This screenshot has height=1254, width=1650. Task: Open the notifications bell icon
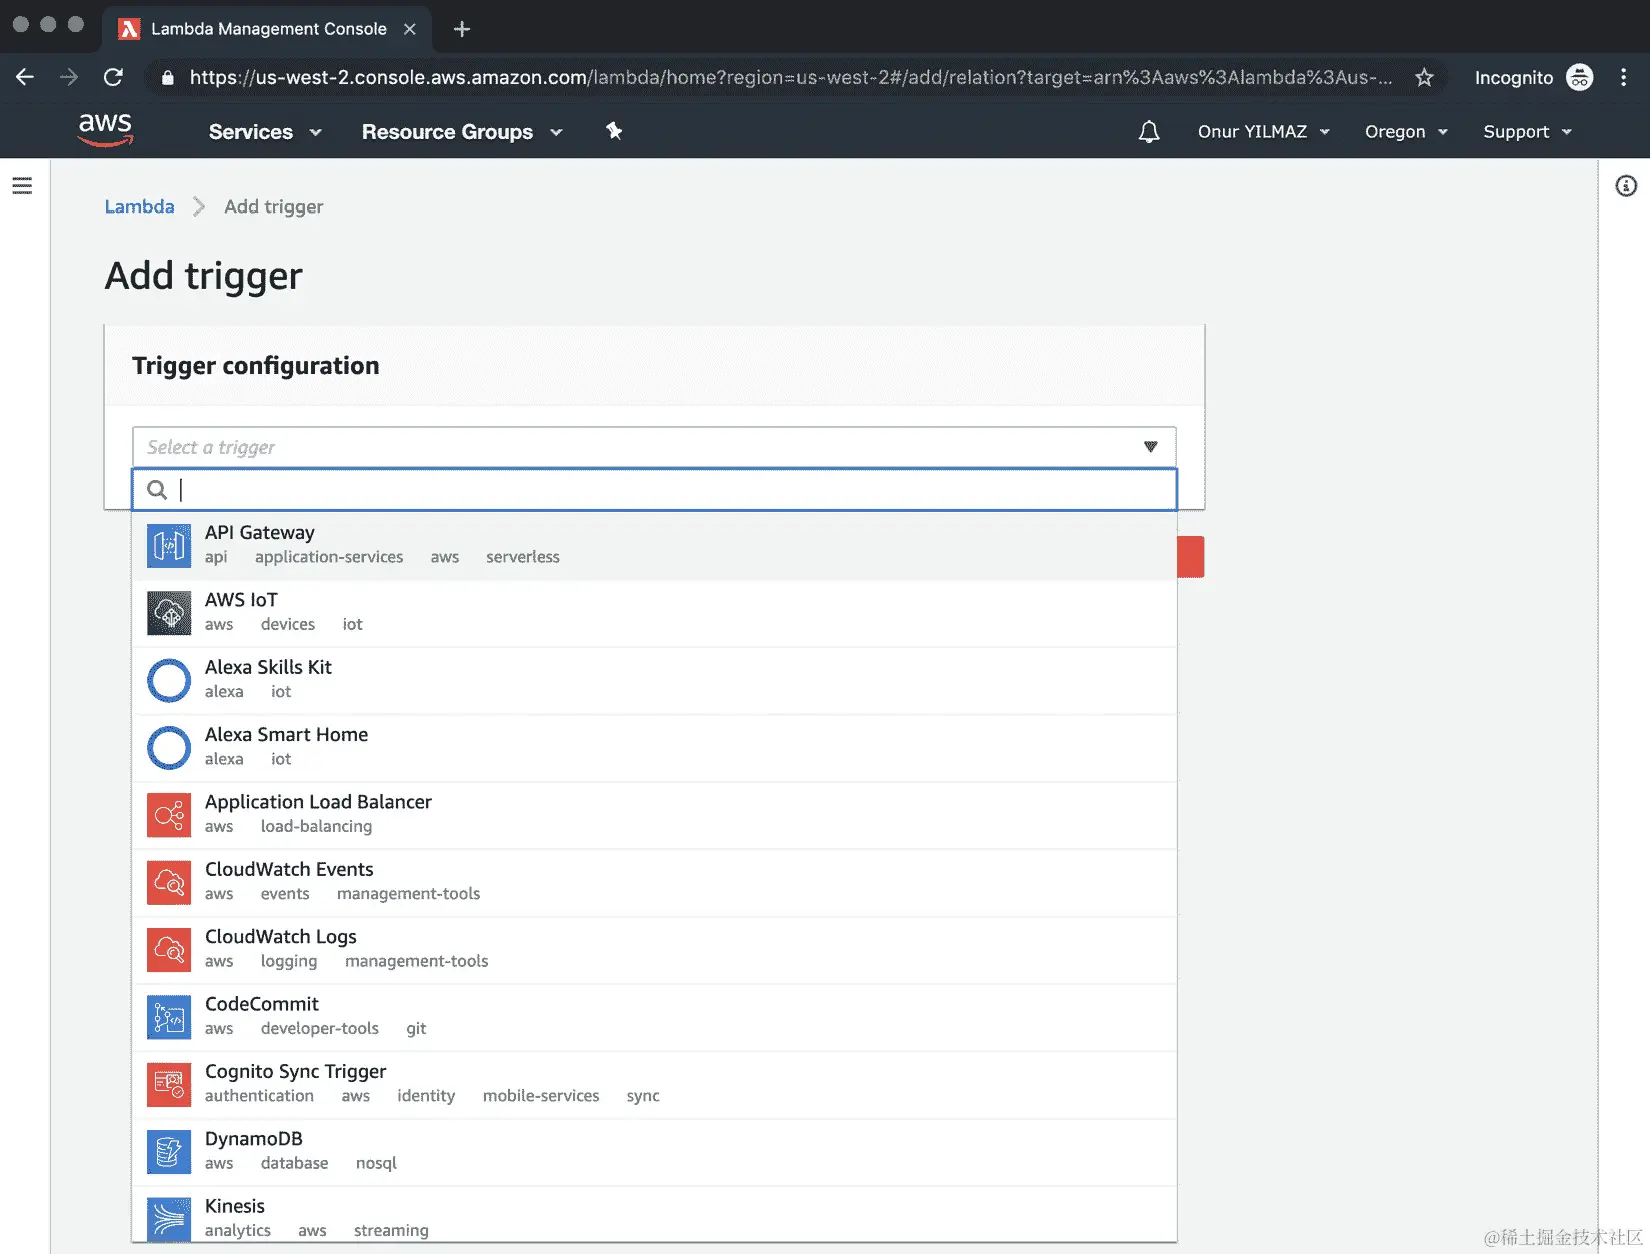(1148, 131)
